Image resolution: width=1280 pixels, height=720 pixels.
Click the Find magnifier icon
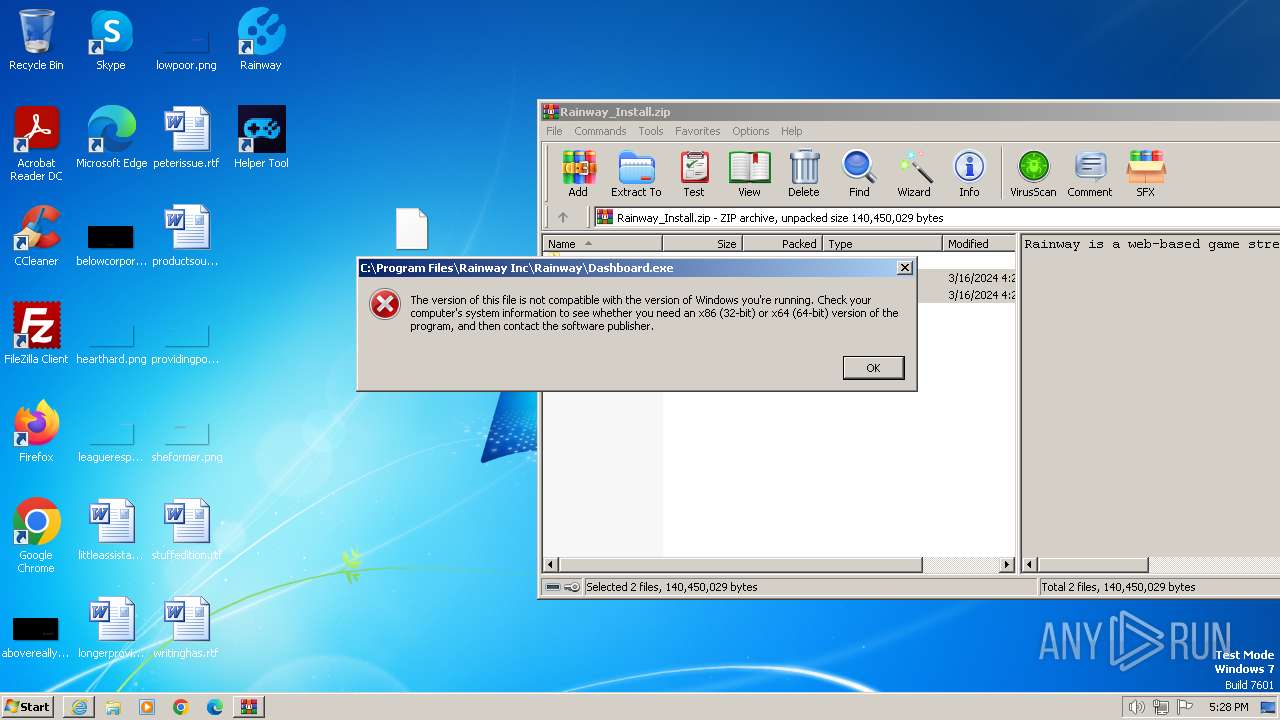coord(859,174)
